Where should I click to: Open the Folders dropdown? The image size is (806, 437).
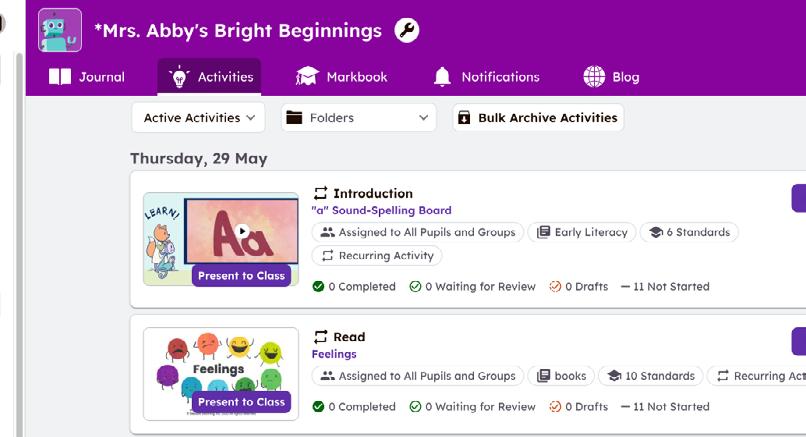point(358,118)
